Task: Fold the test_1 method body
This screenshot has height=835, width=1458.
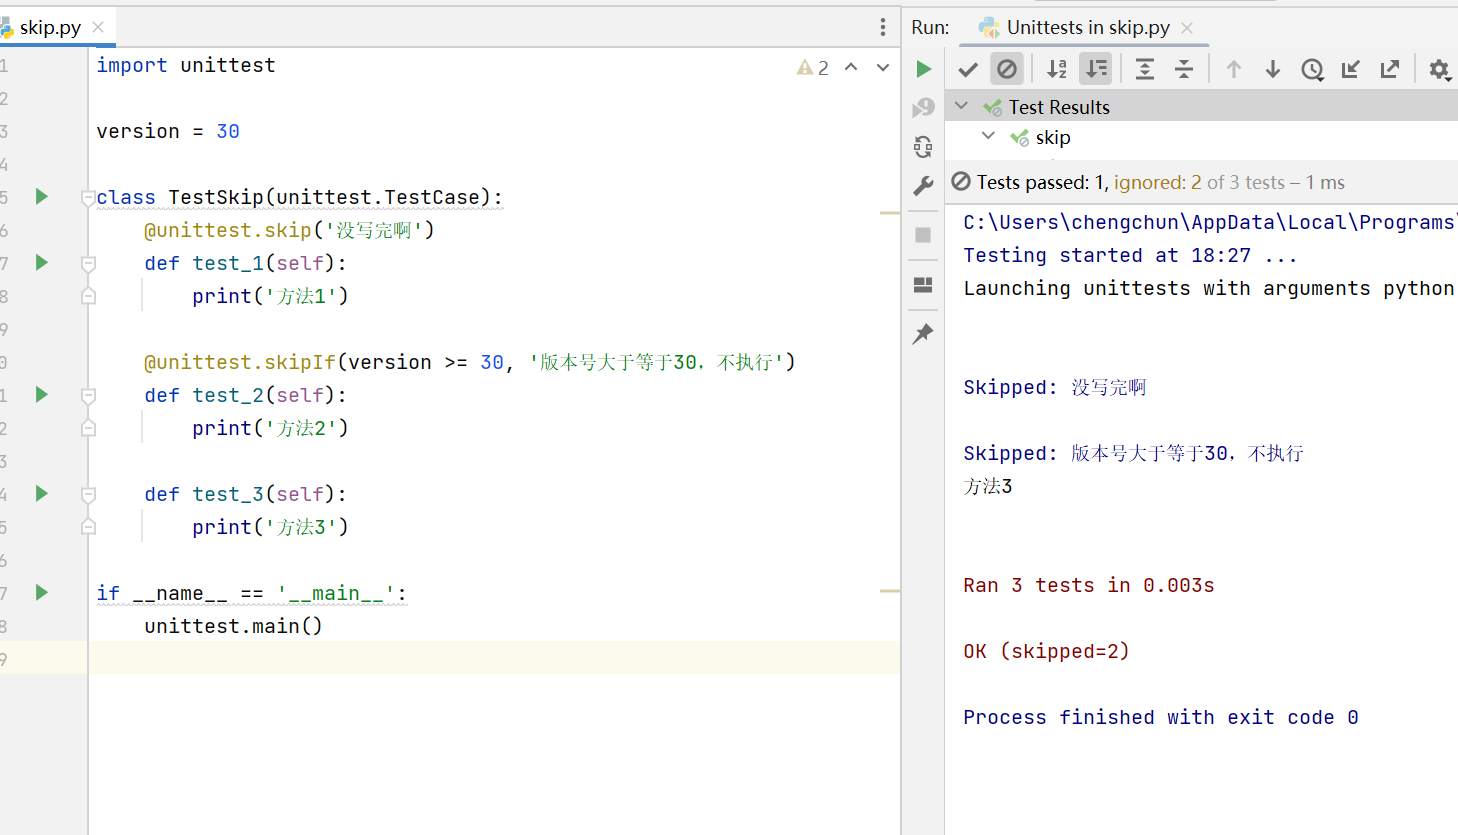Action: click(x=88, y=264)
